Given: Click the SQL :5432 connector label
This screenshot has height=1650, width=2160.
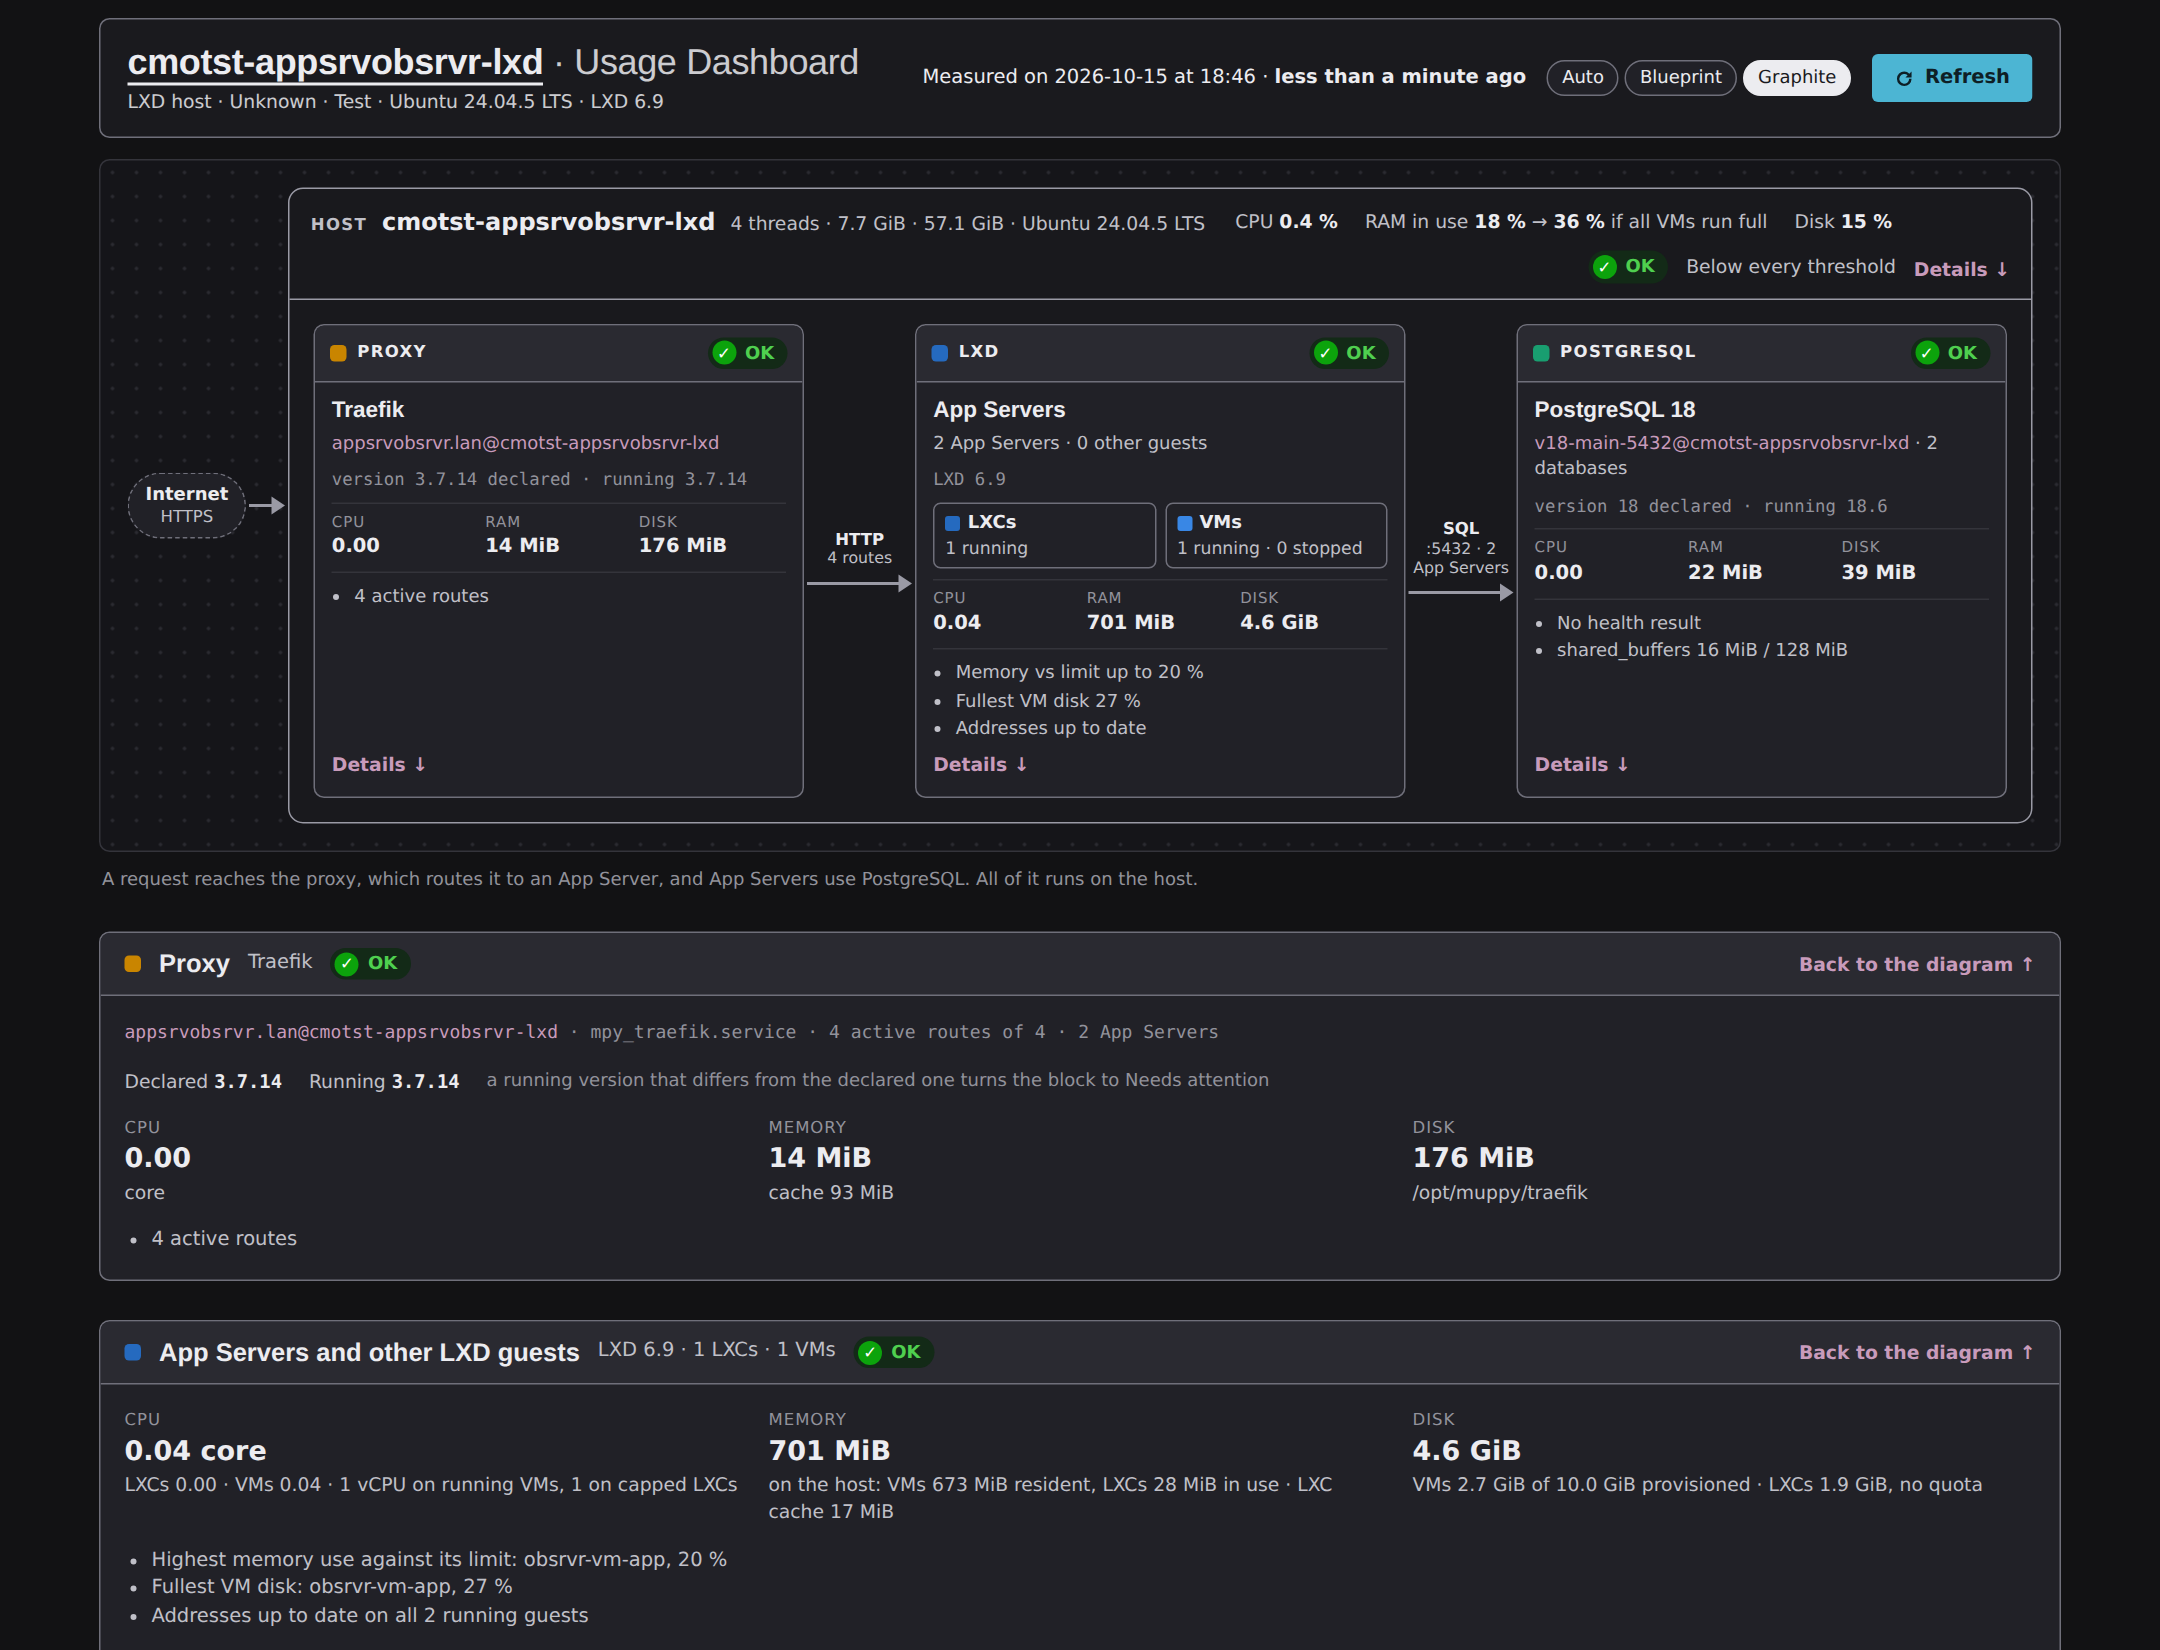Looking at the screenshot, I should coord(1460,548).
